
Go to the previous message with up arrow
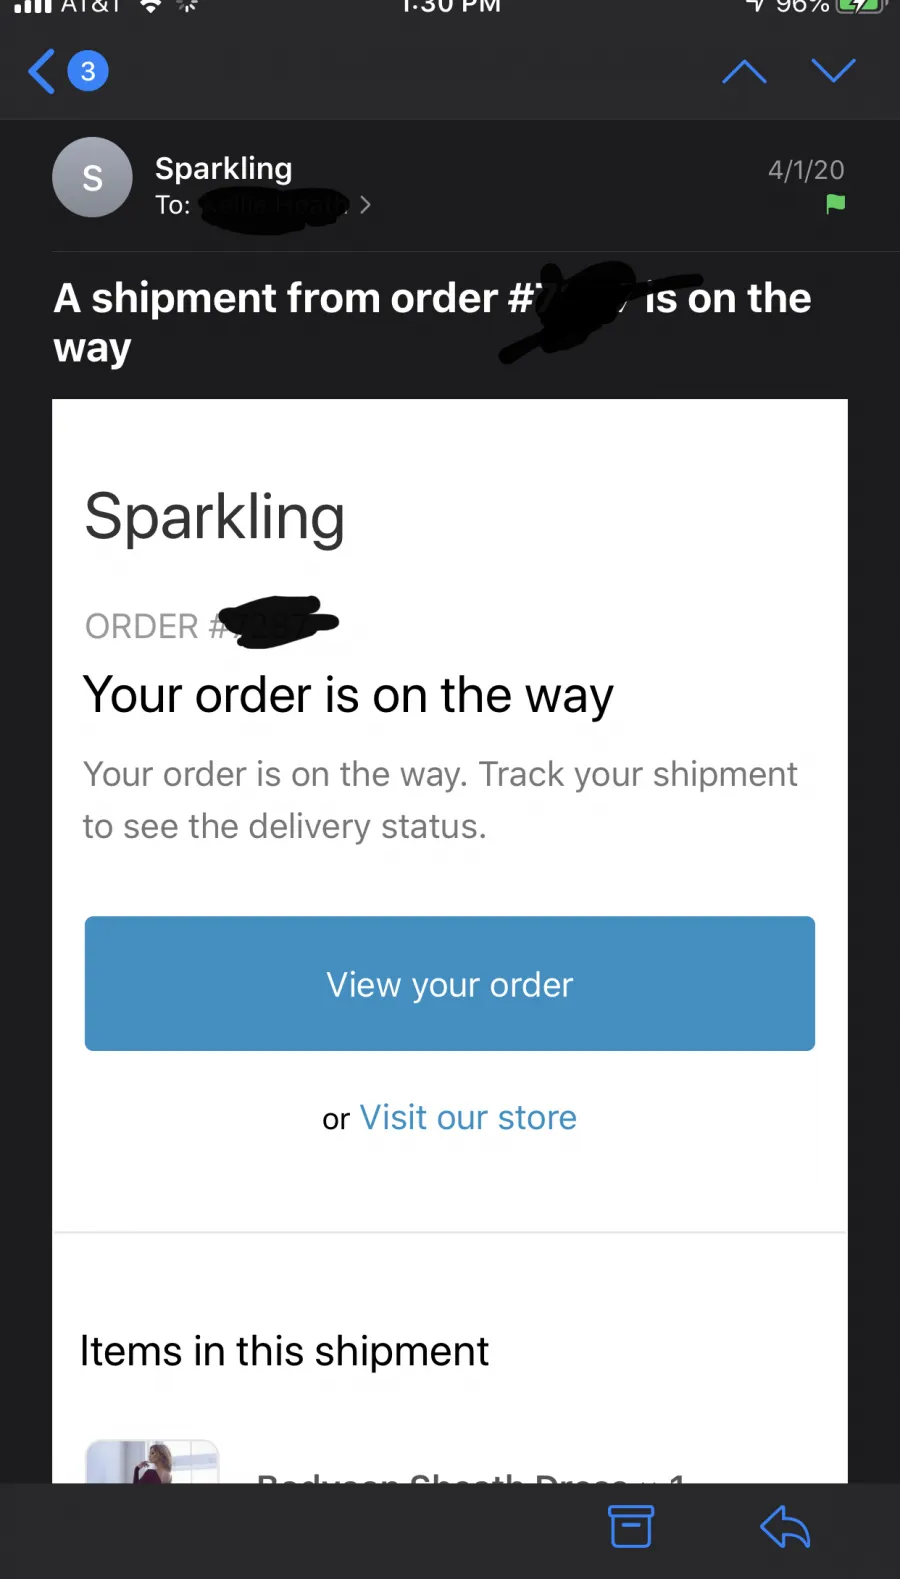click(744, 71)
